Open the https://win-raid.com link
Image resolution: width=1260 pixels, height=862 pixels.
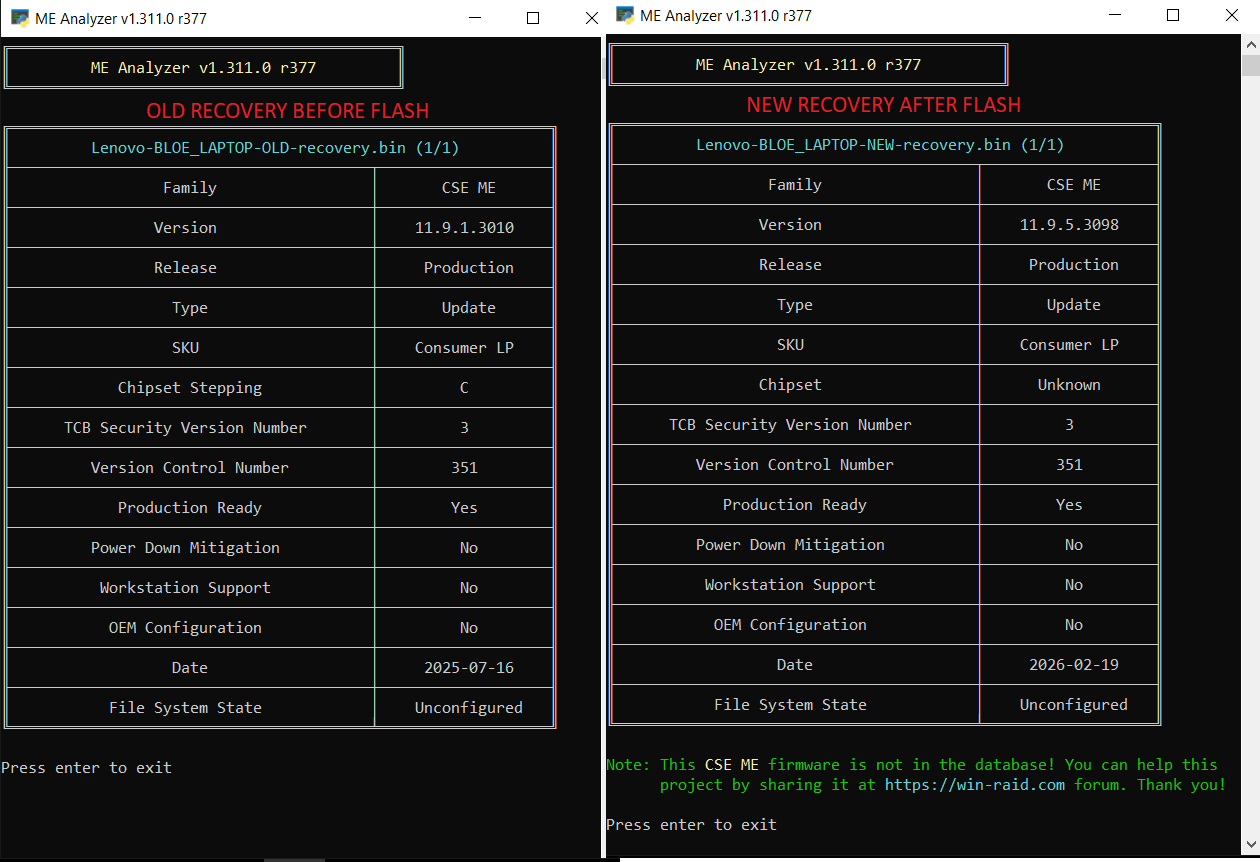[x=975, y=785]
